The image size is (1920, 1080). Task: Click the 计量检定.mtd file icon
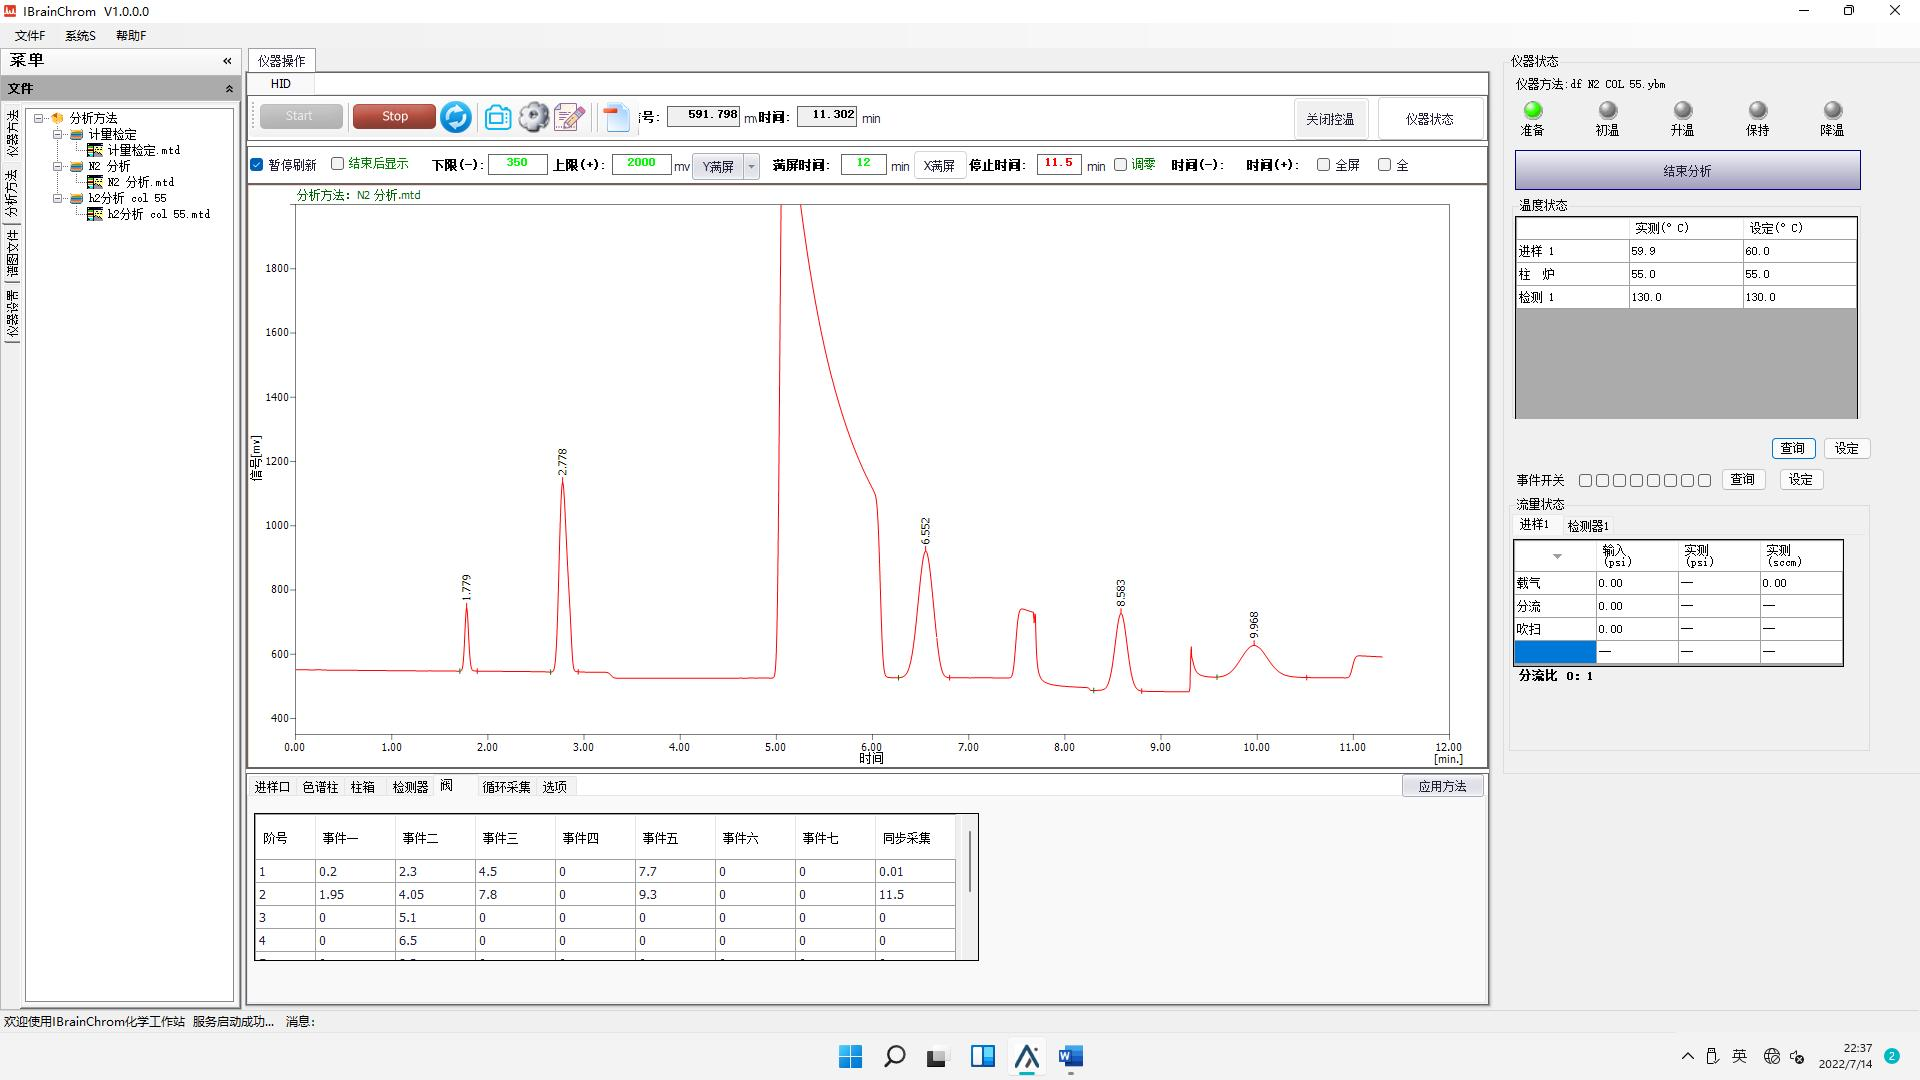click(x=95, y=150)
